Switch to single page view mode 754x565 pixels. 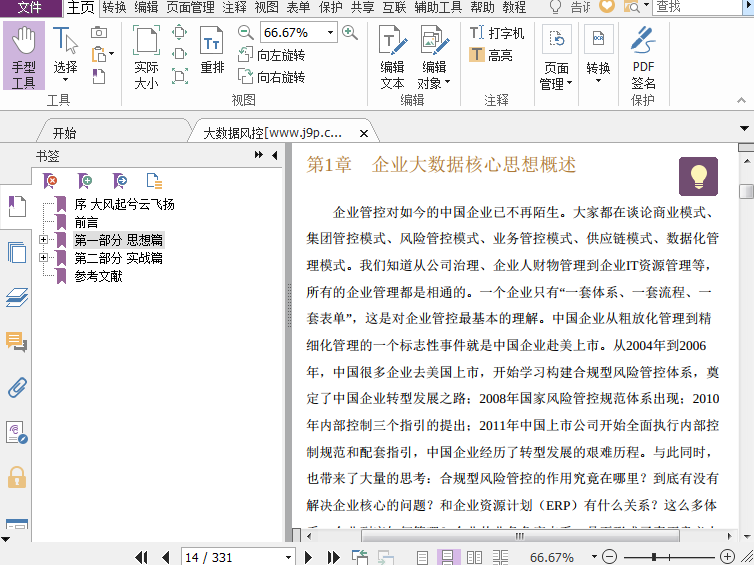422,557
